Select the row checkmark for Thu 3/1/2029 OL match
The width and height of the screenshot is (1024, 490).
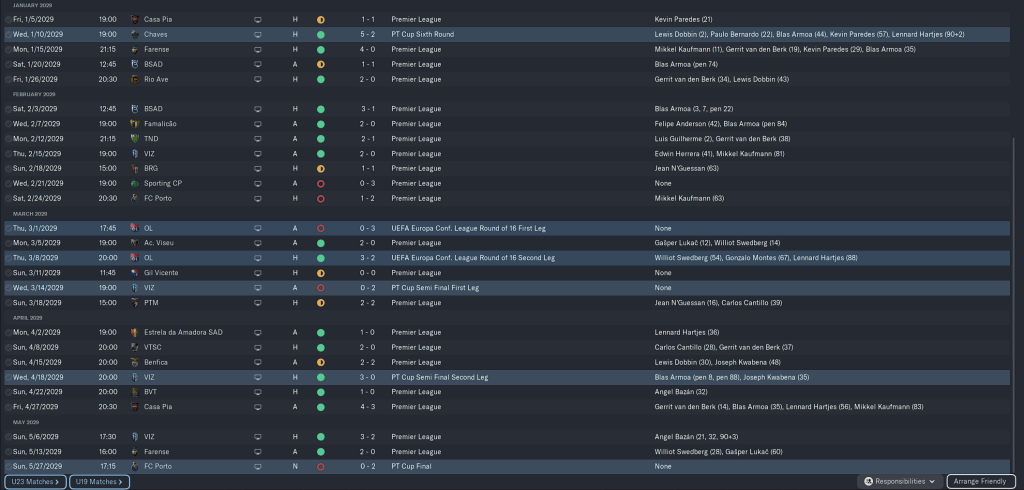(x=9, y=228)
